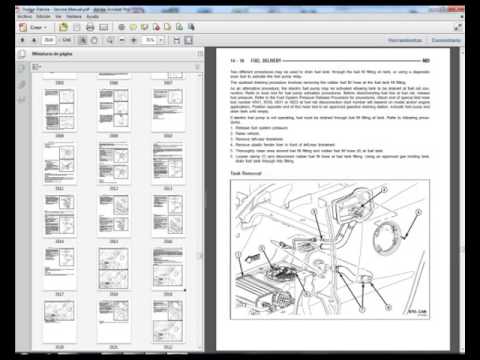The width and height of the screenshot is (480, 360).
Task: Go to previous page arrow
Action: click(x=22, y=40)
